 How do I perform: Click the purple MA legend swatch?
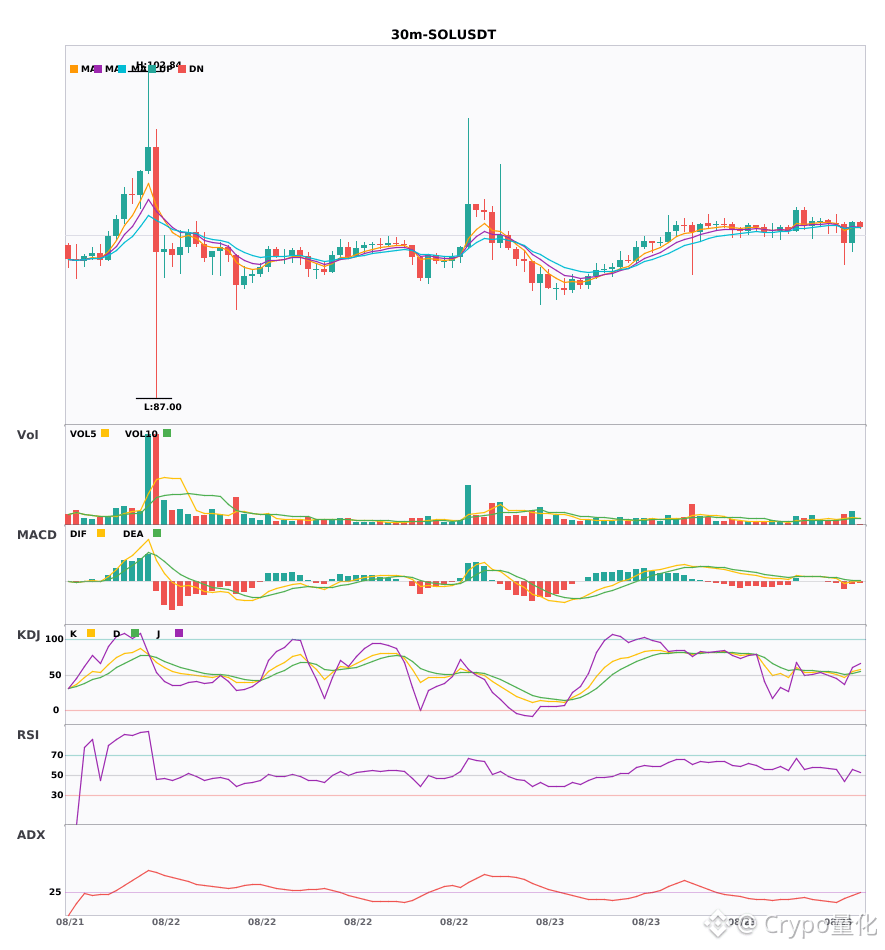click(x=98, y=69)
